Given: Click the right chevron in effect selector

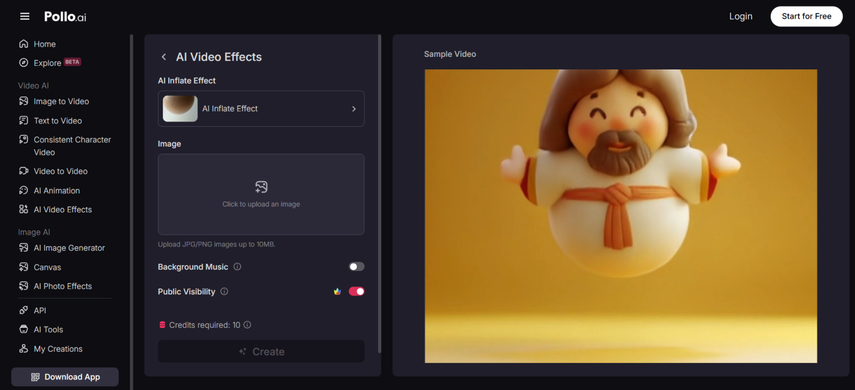Looking at the screenshot, I should [354, 109].
